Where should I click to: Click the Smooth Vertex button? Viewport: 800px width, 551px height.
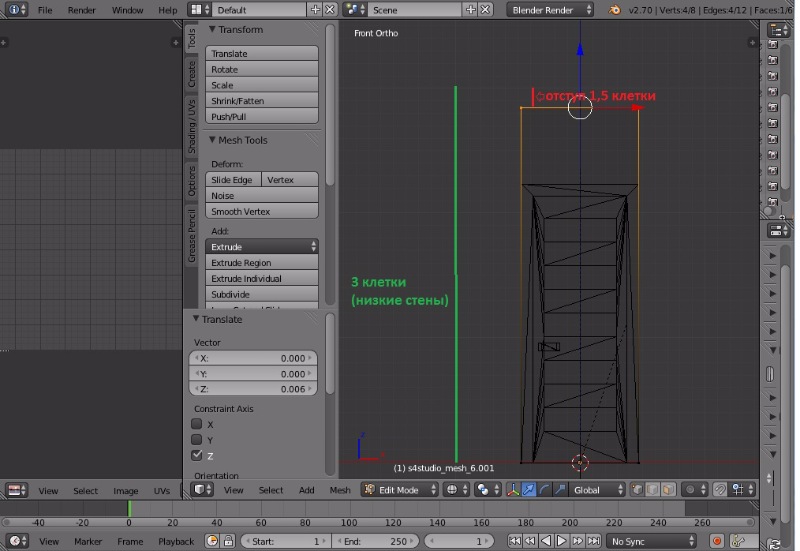pos(262,212)
